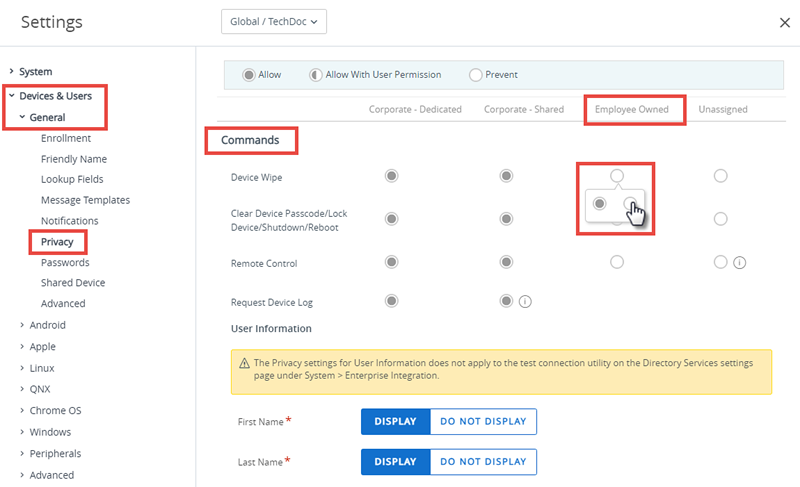
Task: Click the Corporate - Dedicated column header
Action: (x=415, y=109)
